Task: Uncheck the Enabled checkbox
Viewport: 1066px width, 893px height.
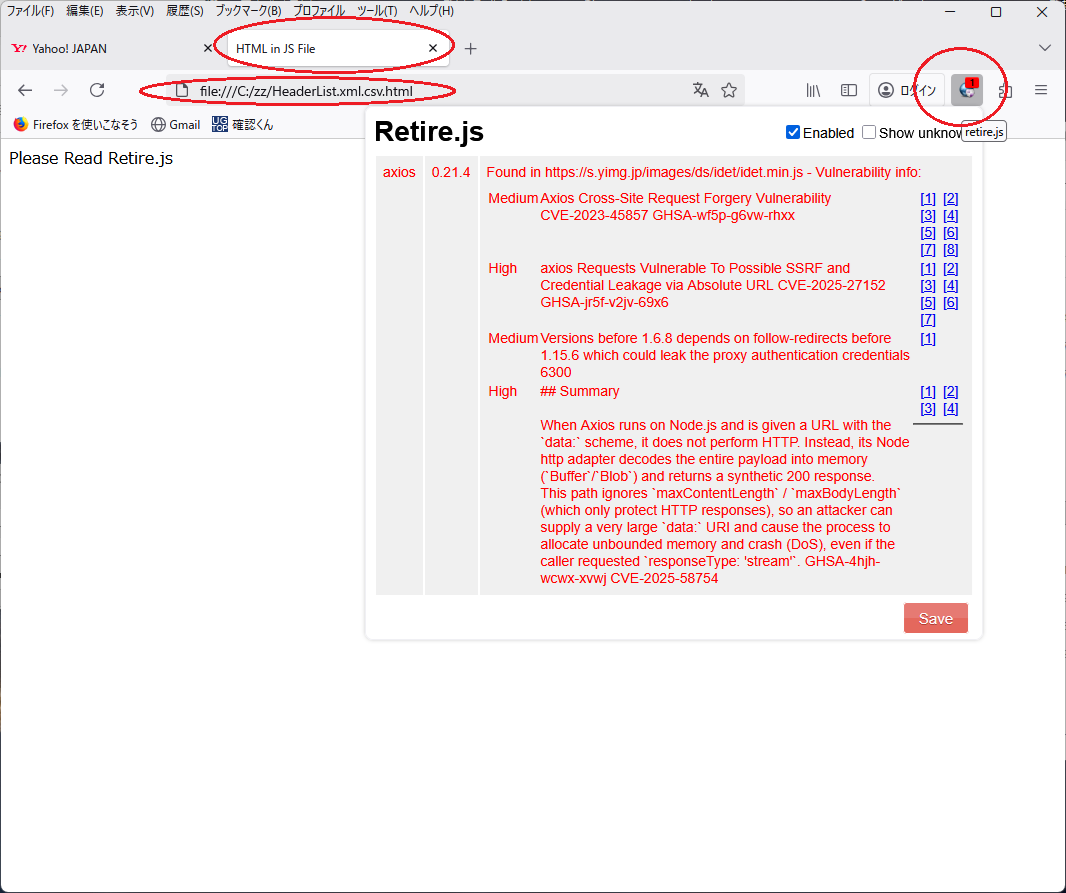Action: [793, 133]
